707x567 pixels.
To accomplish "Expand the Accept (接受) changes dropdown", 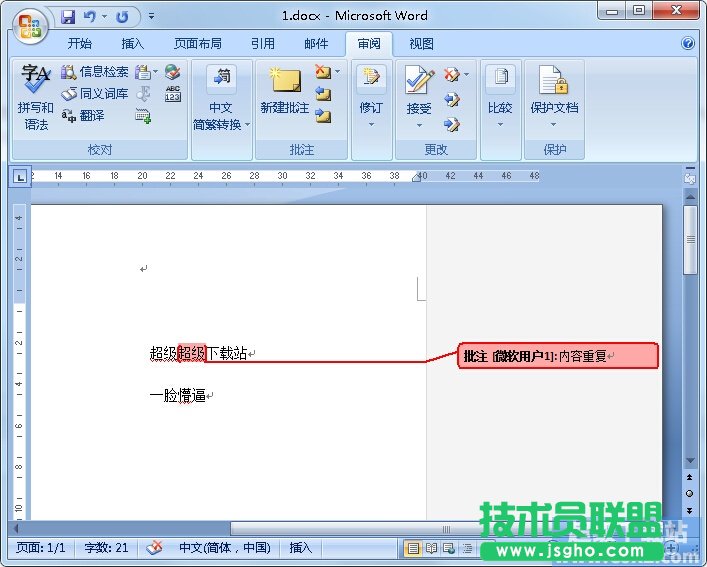I will 419,125.
